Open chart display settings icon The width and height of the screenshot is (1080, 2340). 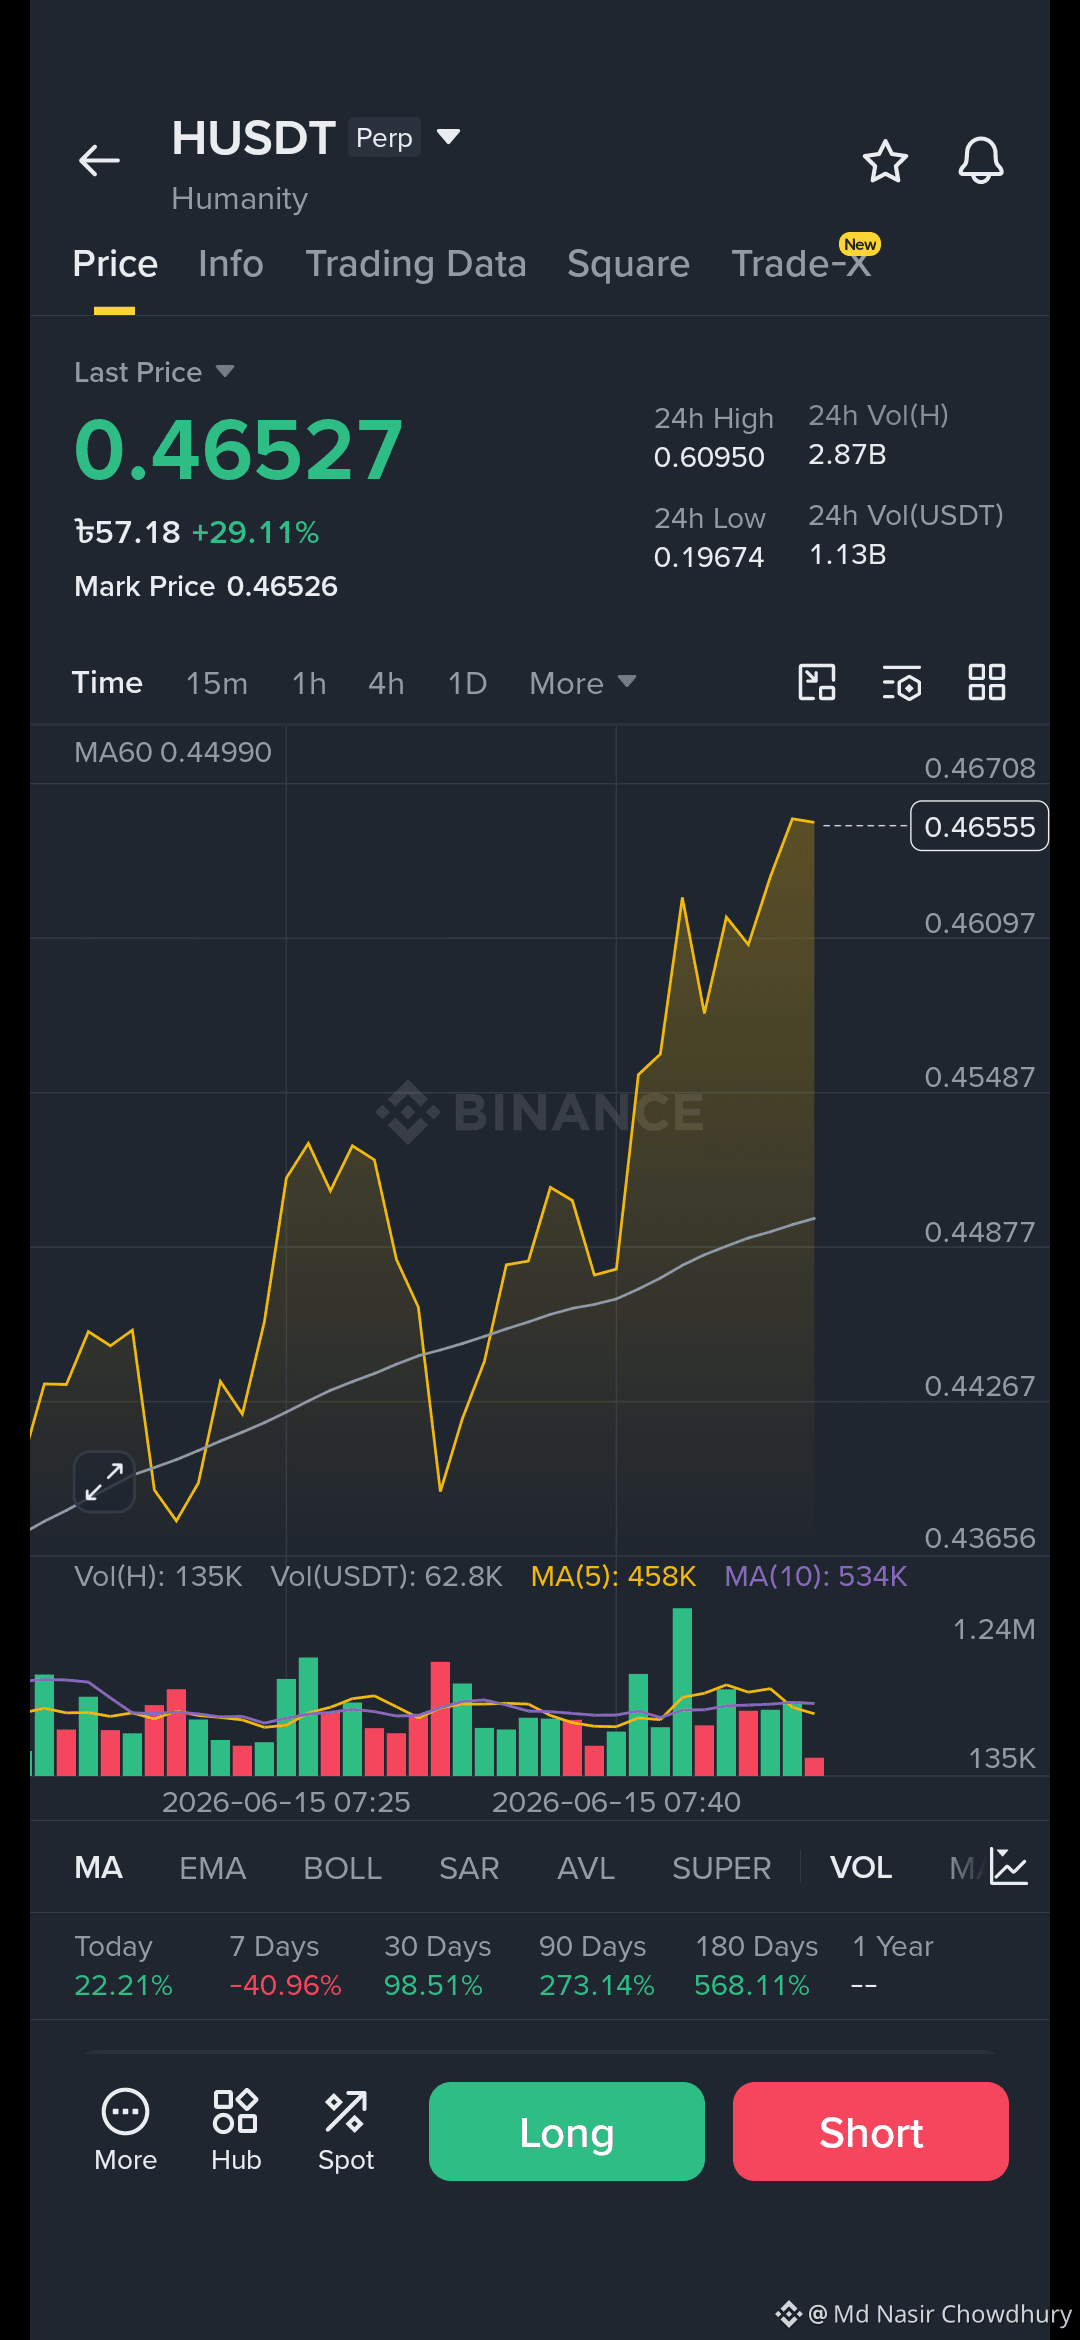tap(902, 683)
